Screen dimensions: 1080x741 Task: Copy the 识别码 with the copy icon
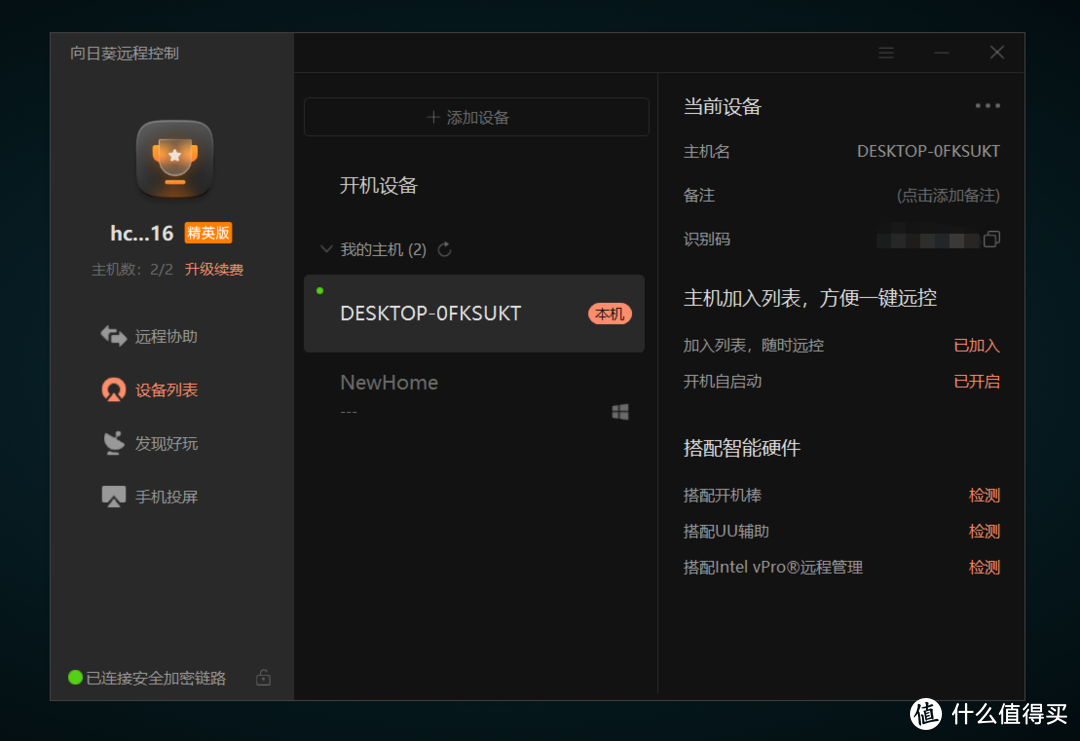[x=992, y=239]
